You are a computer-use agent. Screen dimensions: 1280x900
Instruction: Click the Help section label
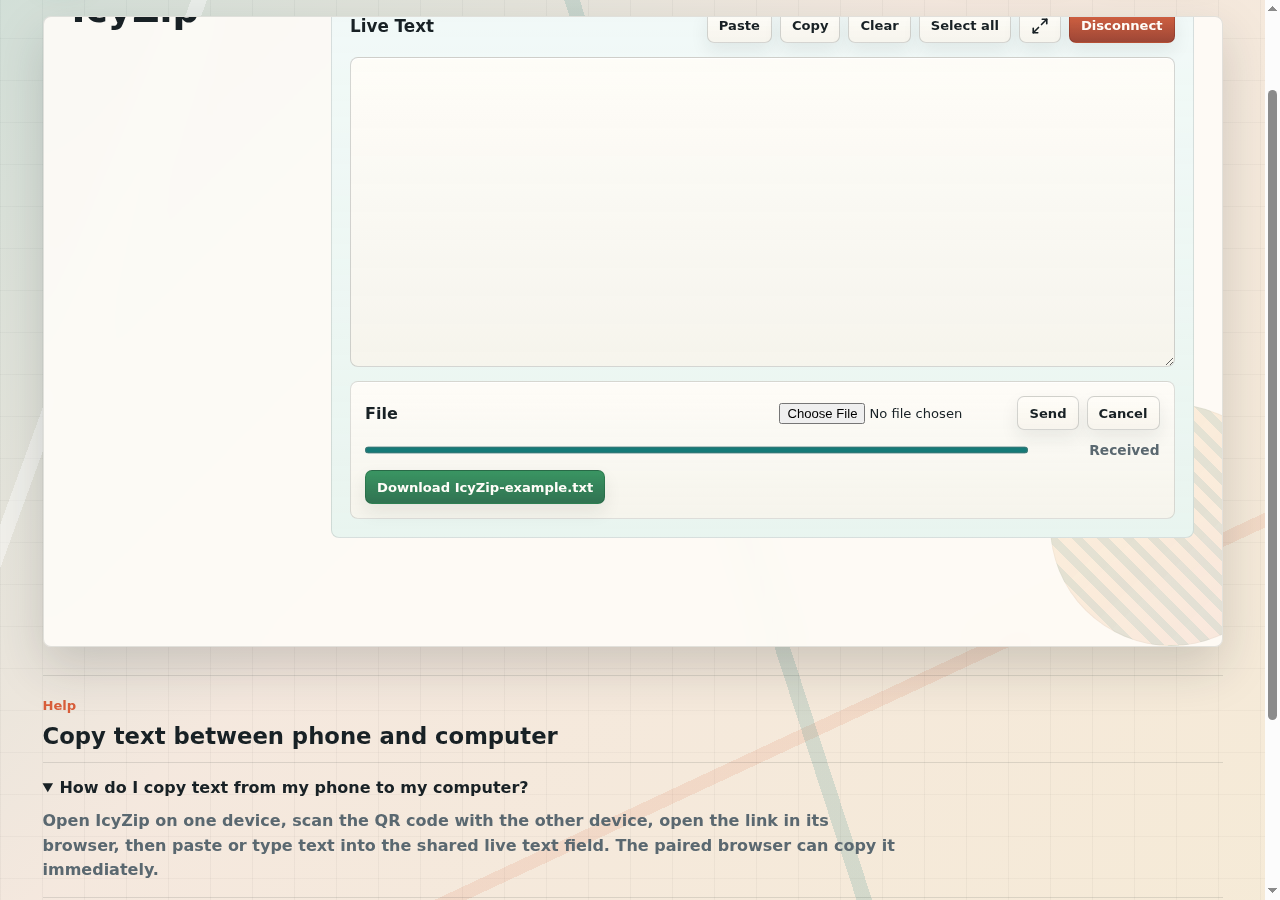(x=59, y=705)
